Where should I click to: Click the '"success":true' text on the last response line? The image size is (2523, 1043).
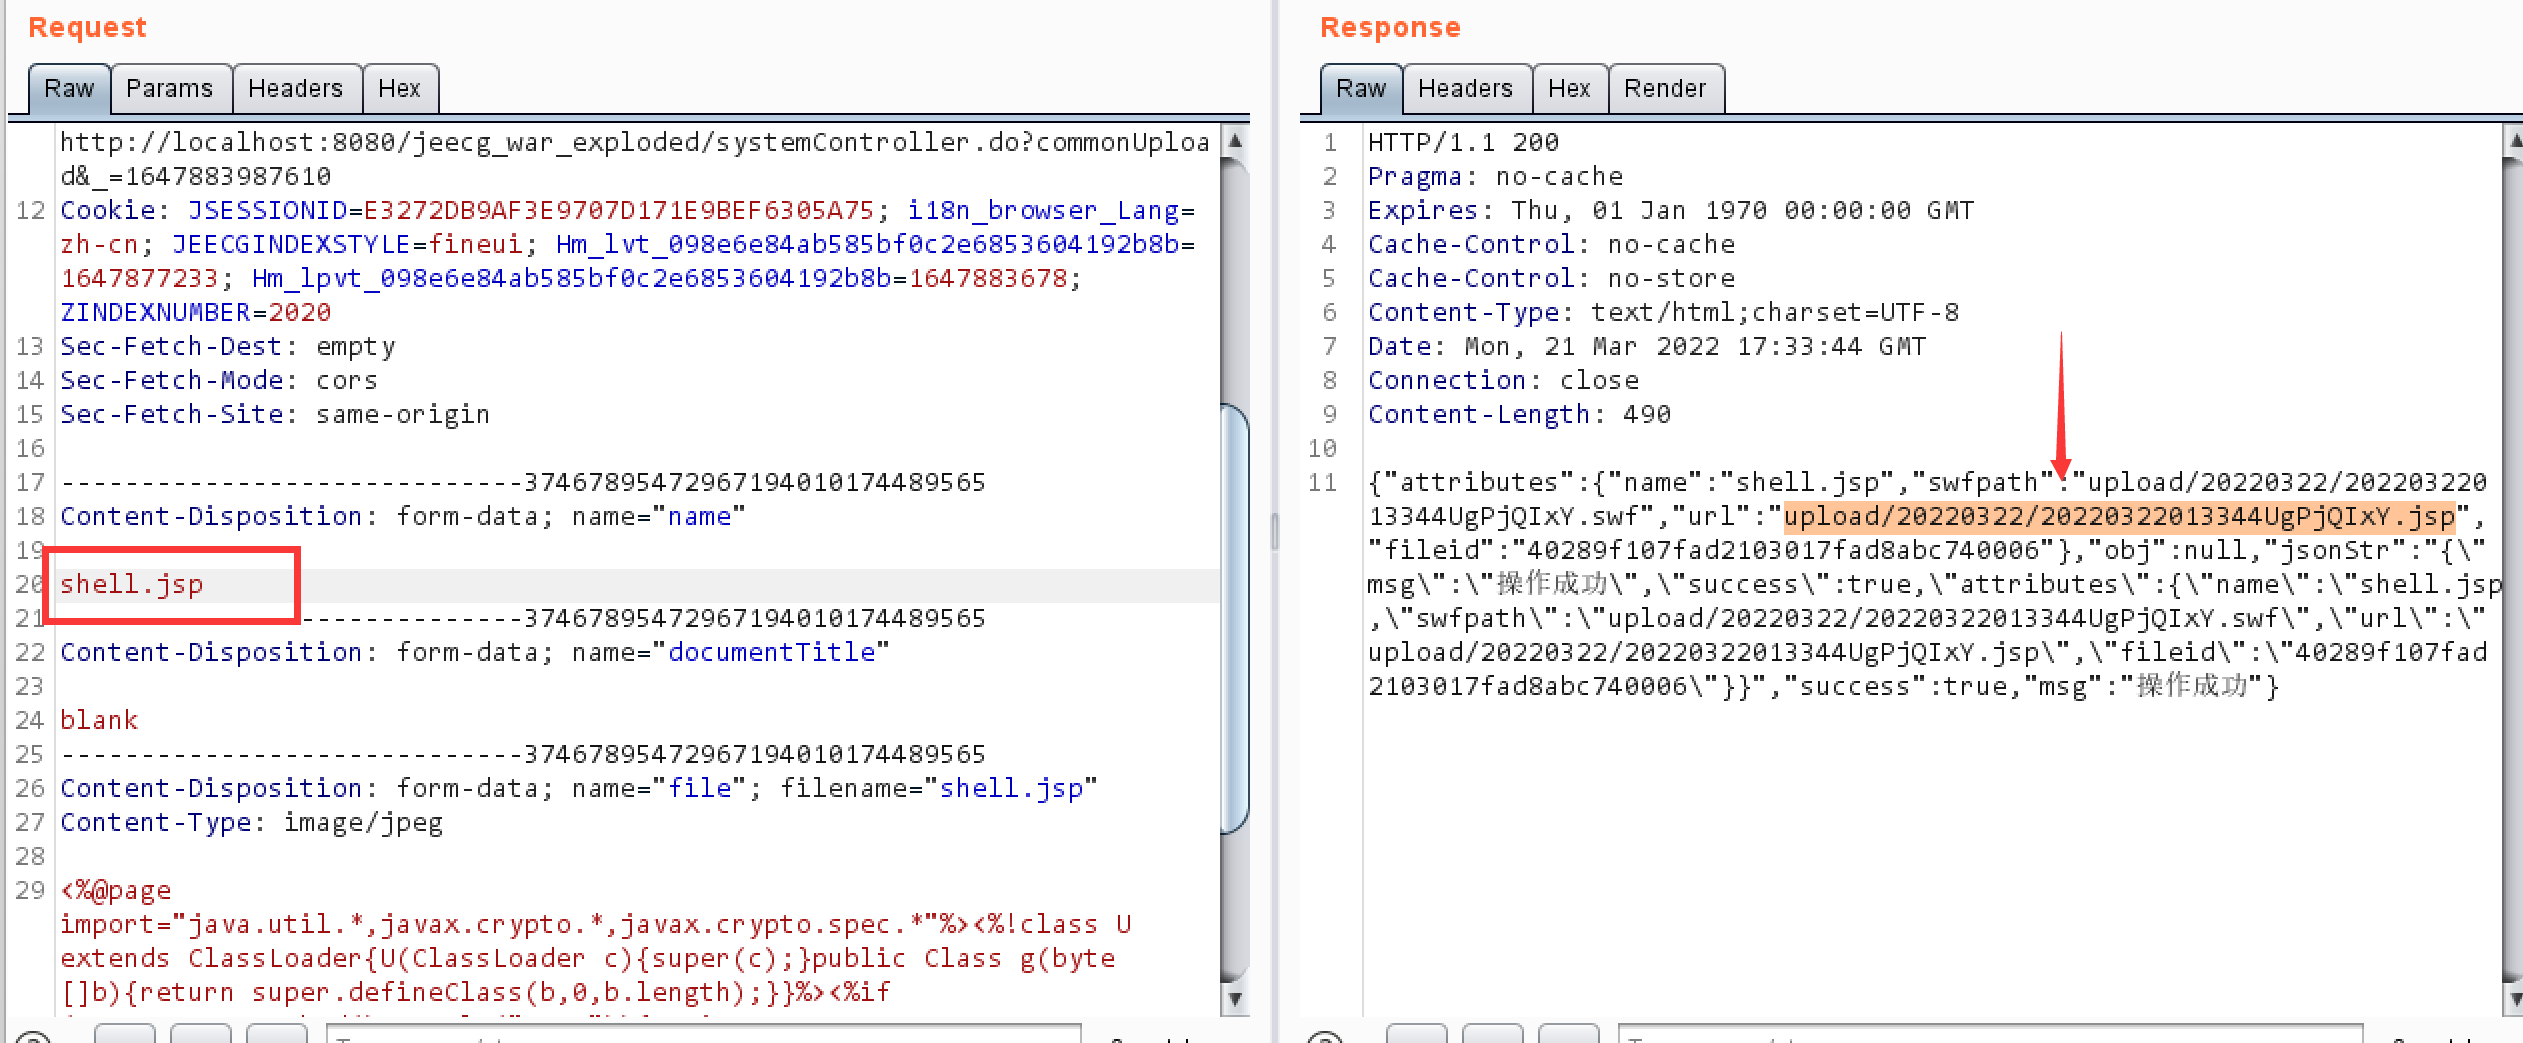(x=1904, y=686)
